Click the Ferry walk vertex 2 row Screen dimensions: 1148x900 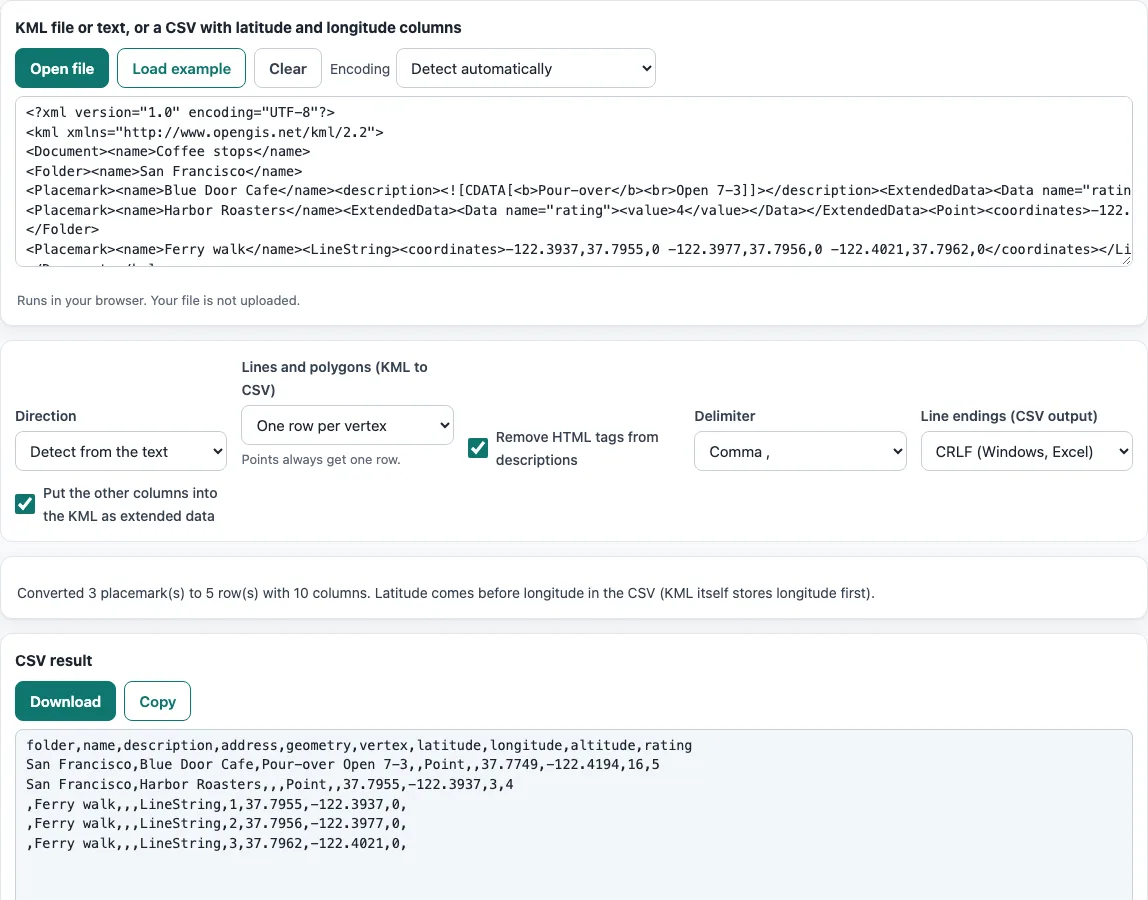click(x=217, y=823)
